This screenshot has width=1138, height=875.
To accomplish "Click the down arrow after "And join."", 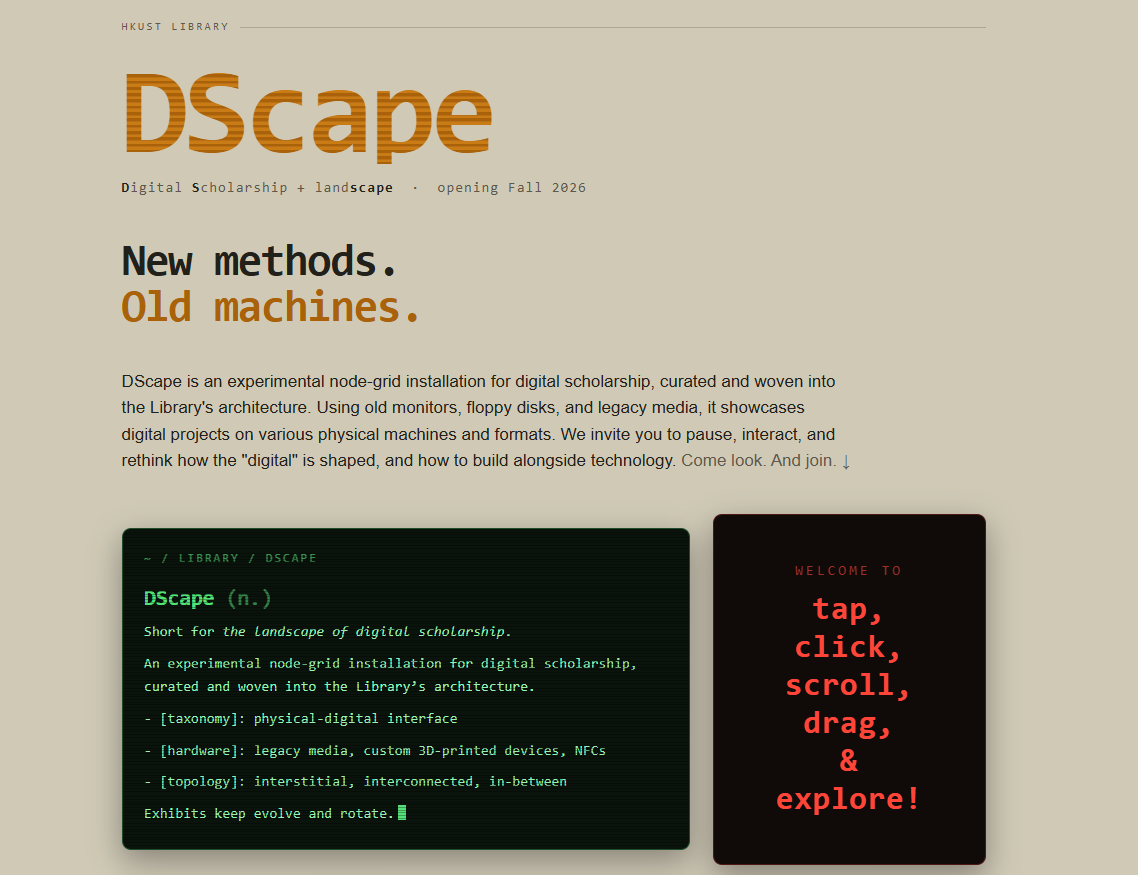I will 846,461.
